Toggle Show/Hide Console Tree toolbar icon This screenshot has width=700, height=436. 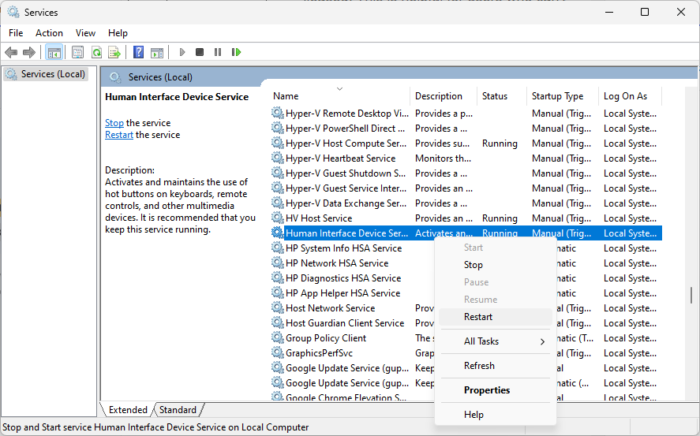tap(54, 53)
